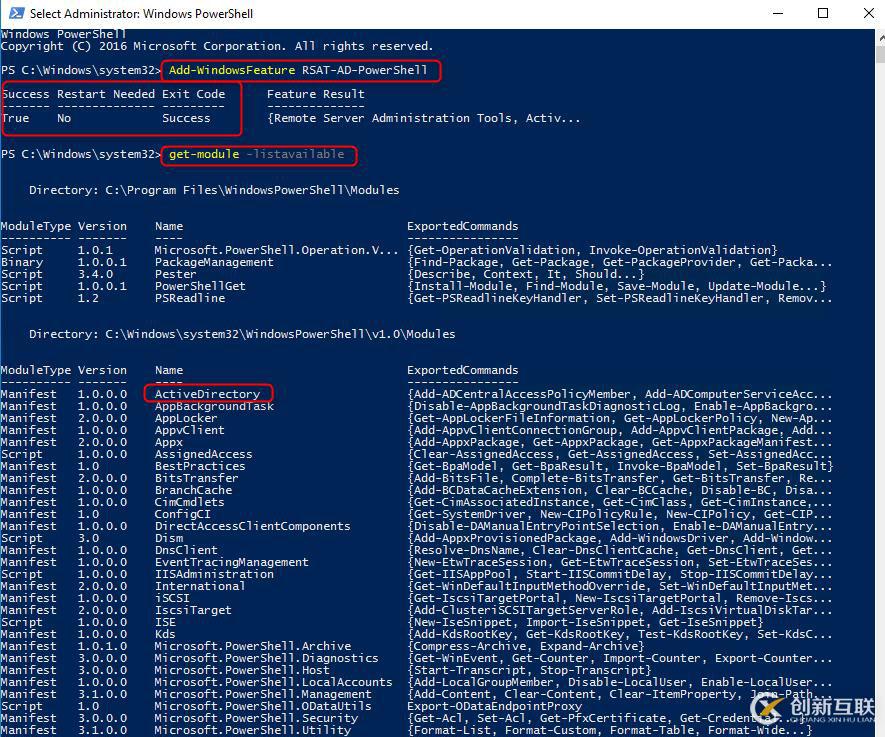Click 'Directory: C:\Program Files\WindowsPowerShell\Modules' line

pos(214,190)
